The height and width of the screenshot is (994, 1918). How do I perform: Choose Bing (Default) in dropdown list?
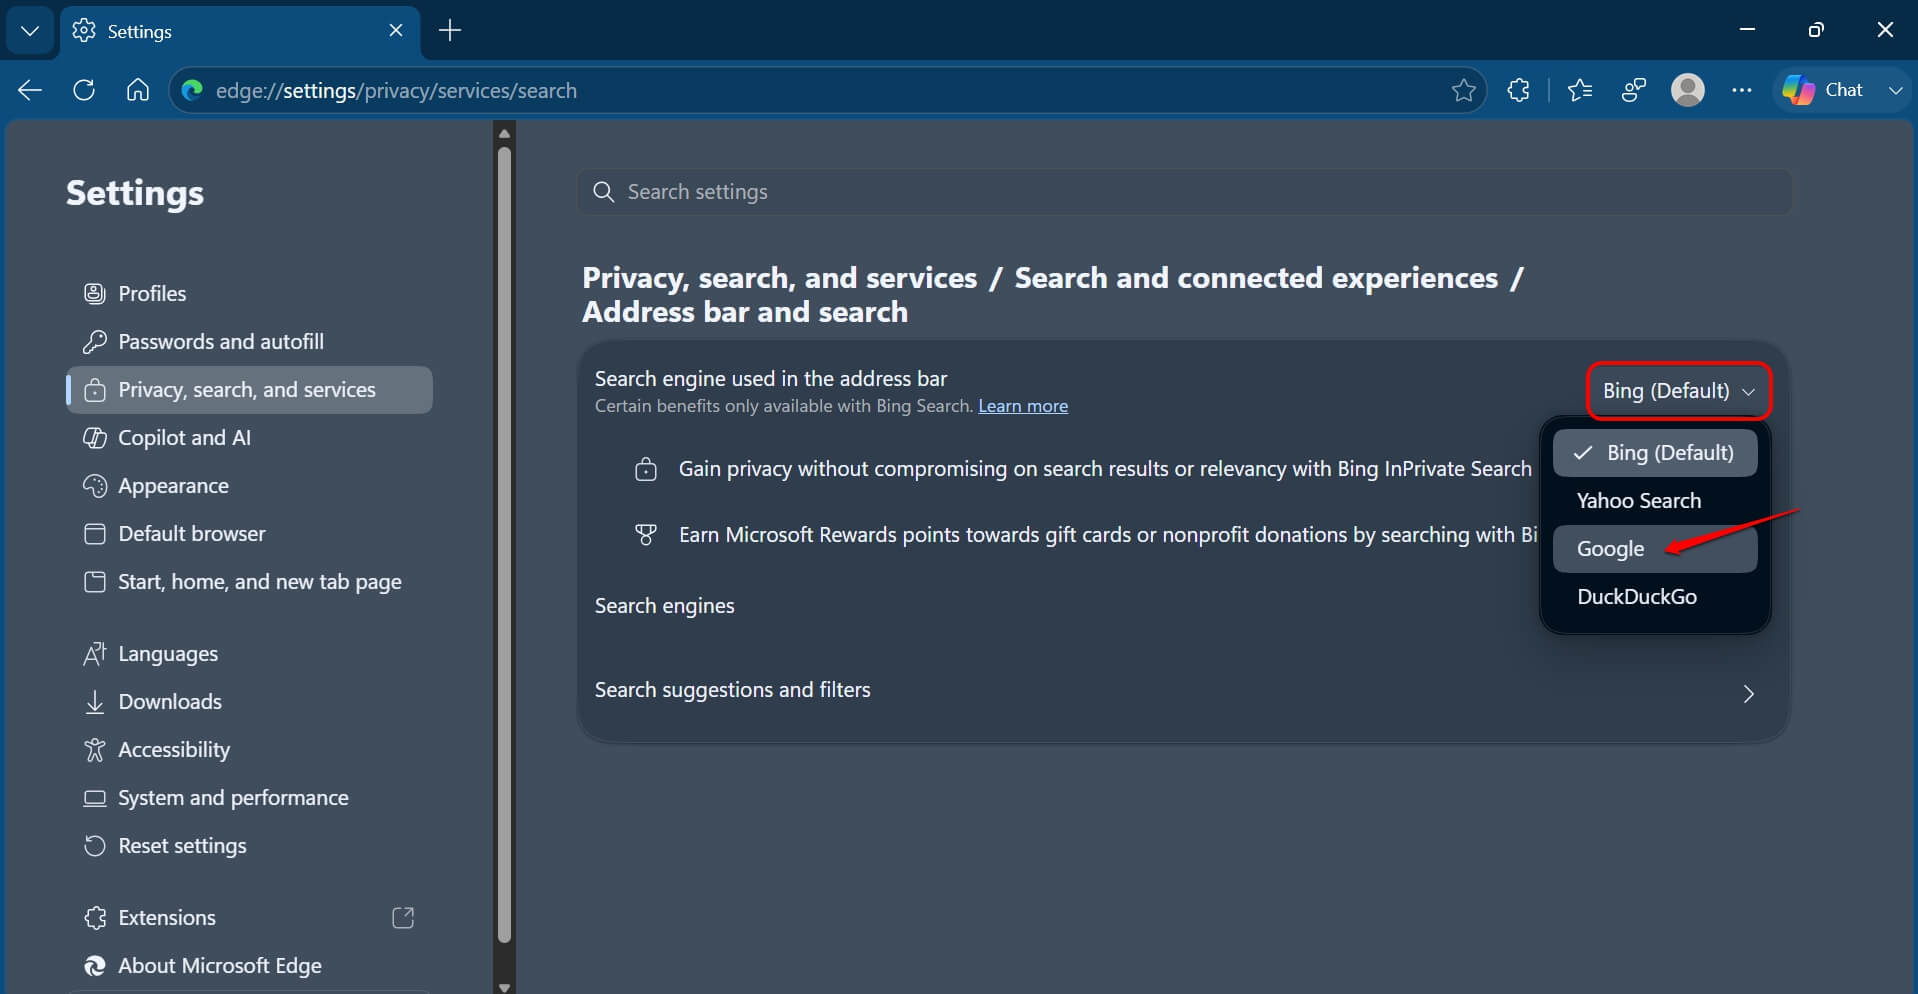1655,453
